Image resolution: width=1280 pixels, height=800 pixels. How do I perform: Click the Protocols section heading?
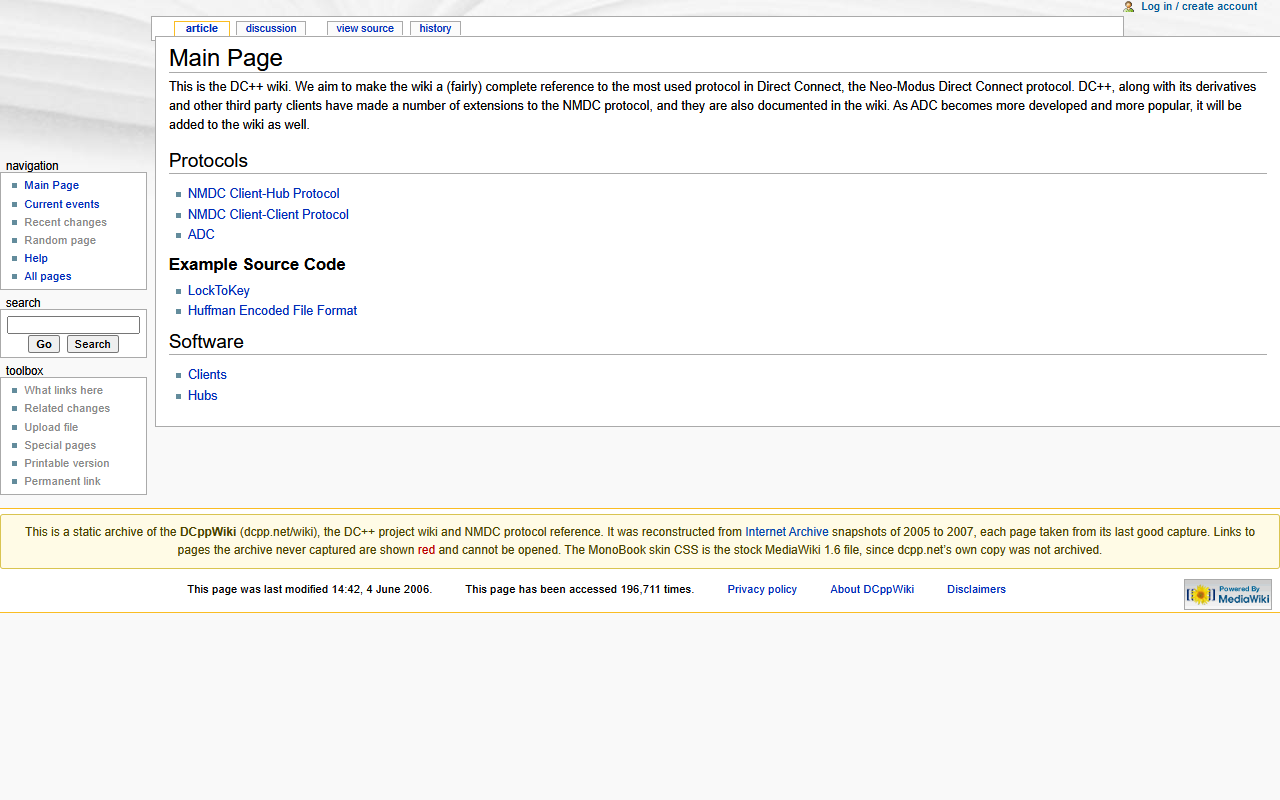tap(208, 161)
